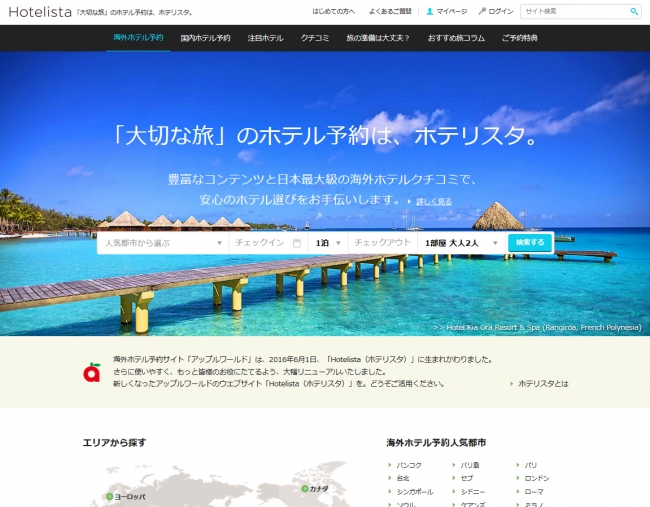Click the ホテリスタとは link
Screen dimensions: 650x507
(x=543, y=383)
